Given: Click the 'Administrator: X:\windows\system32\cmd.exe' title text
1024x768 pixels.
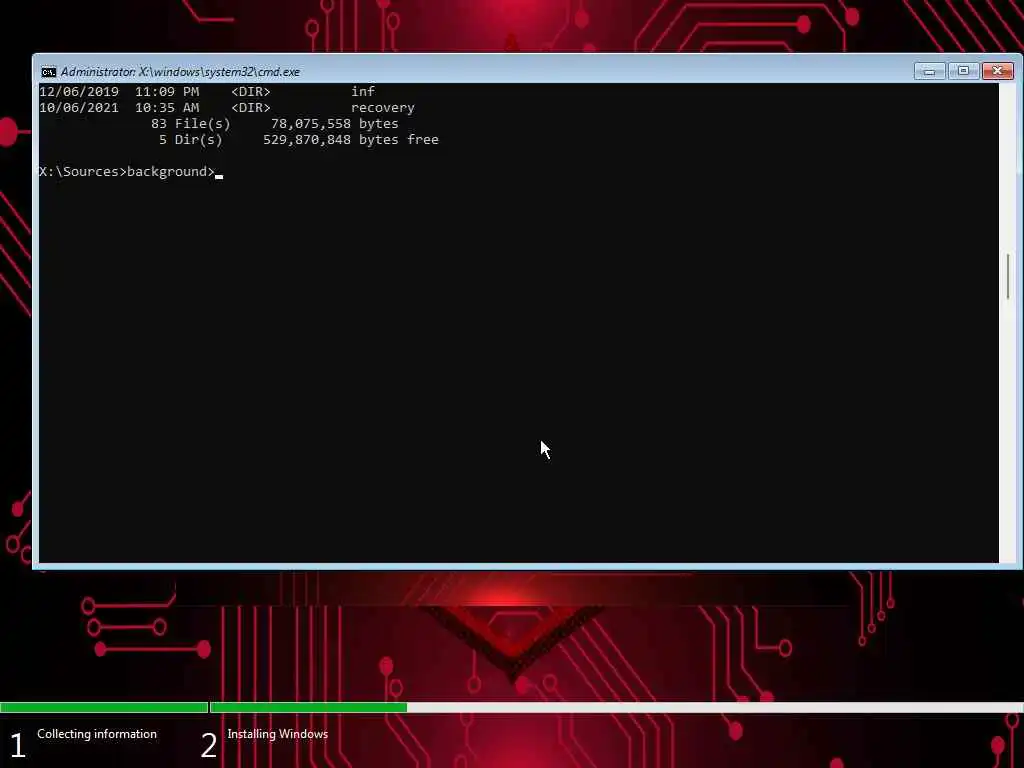Looking at the screenshot, I should click(180, 72).
